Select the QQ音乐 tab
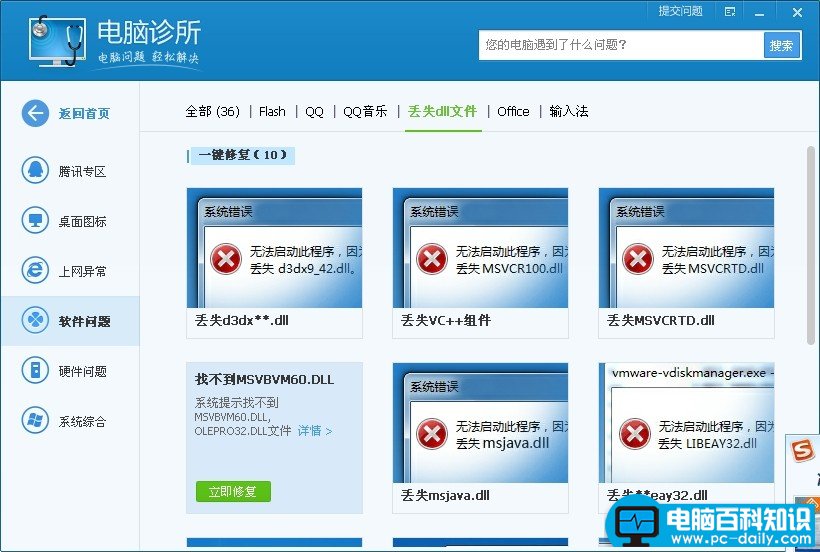This screenshot has width=820, height=552. pyautogui.click(x=365, y=111)
